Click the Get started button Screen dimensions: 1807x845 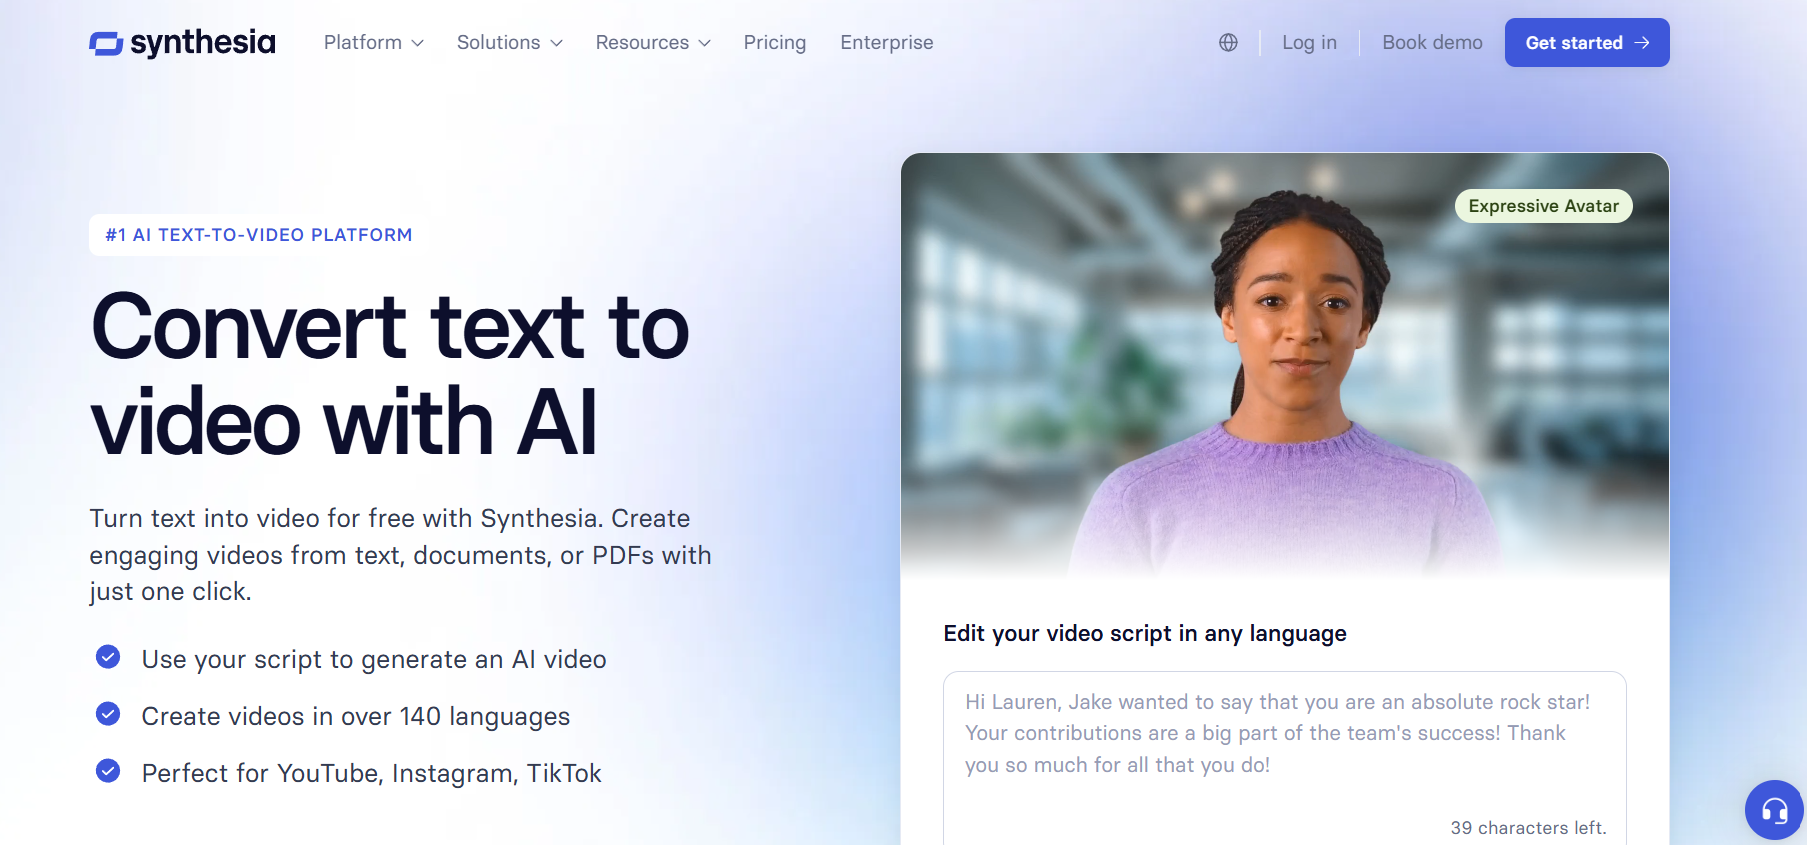1587,43
